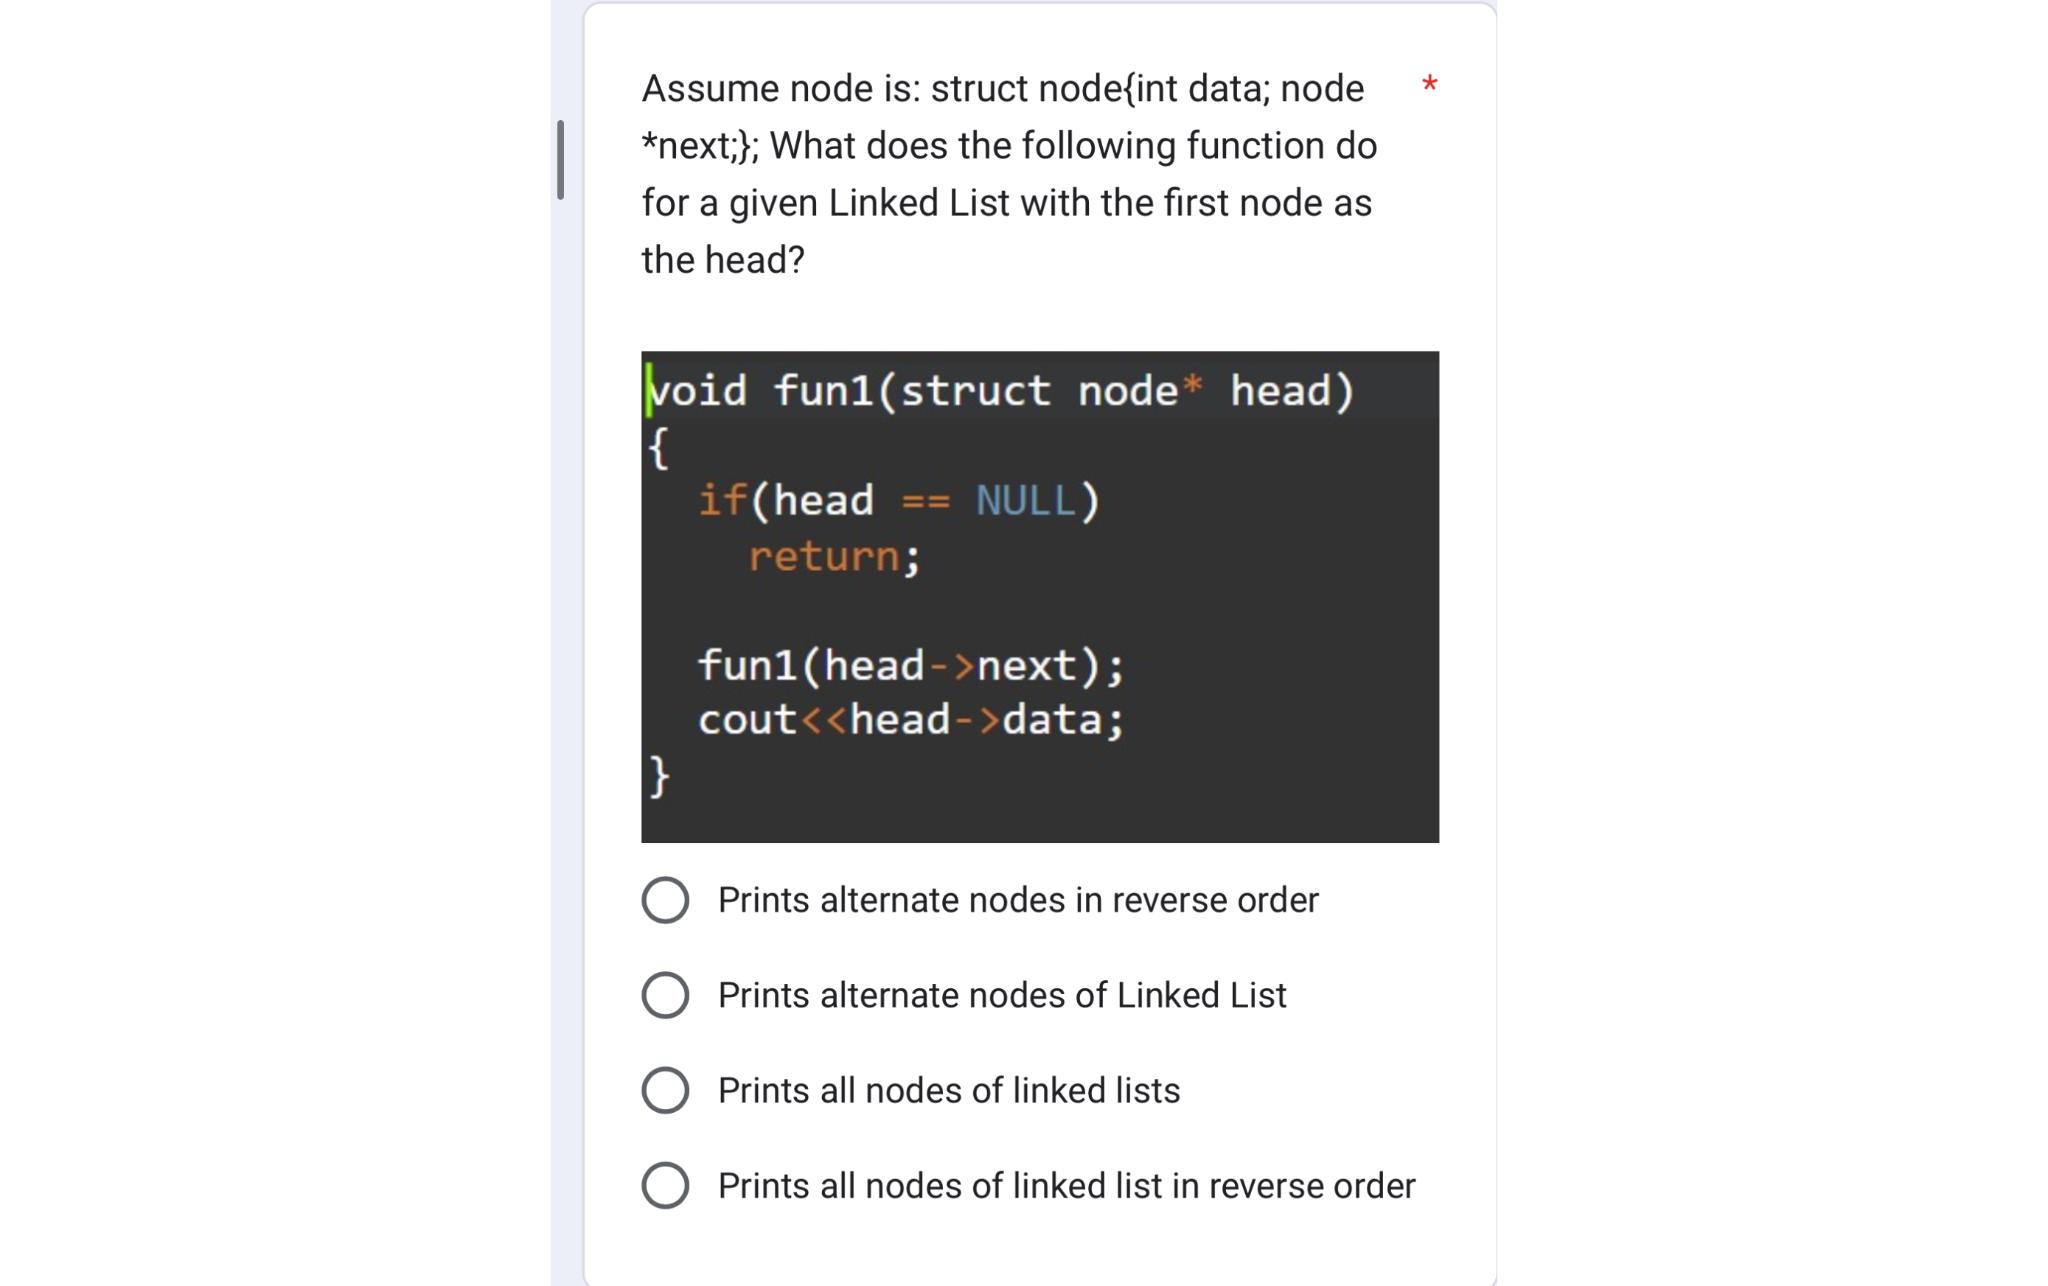Click the green text cursor before 'void'
The image size is (2048, 1286).
click(x=648, y=390)
